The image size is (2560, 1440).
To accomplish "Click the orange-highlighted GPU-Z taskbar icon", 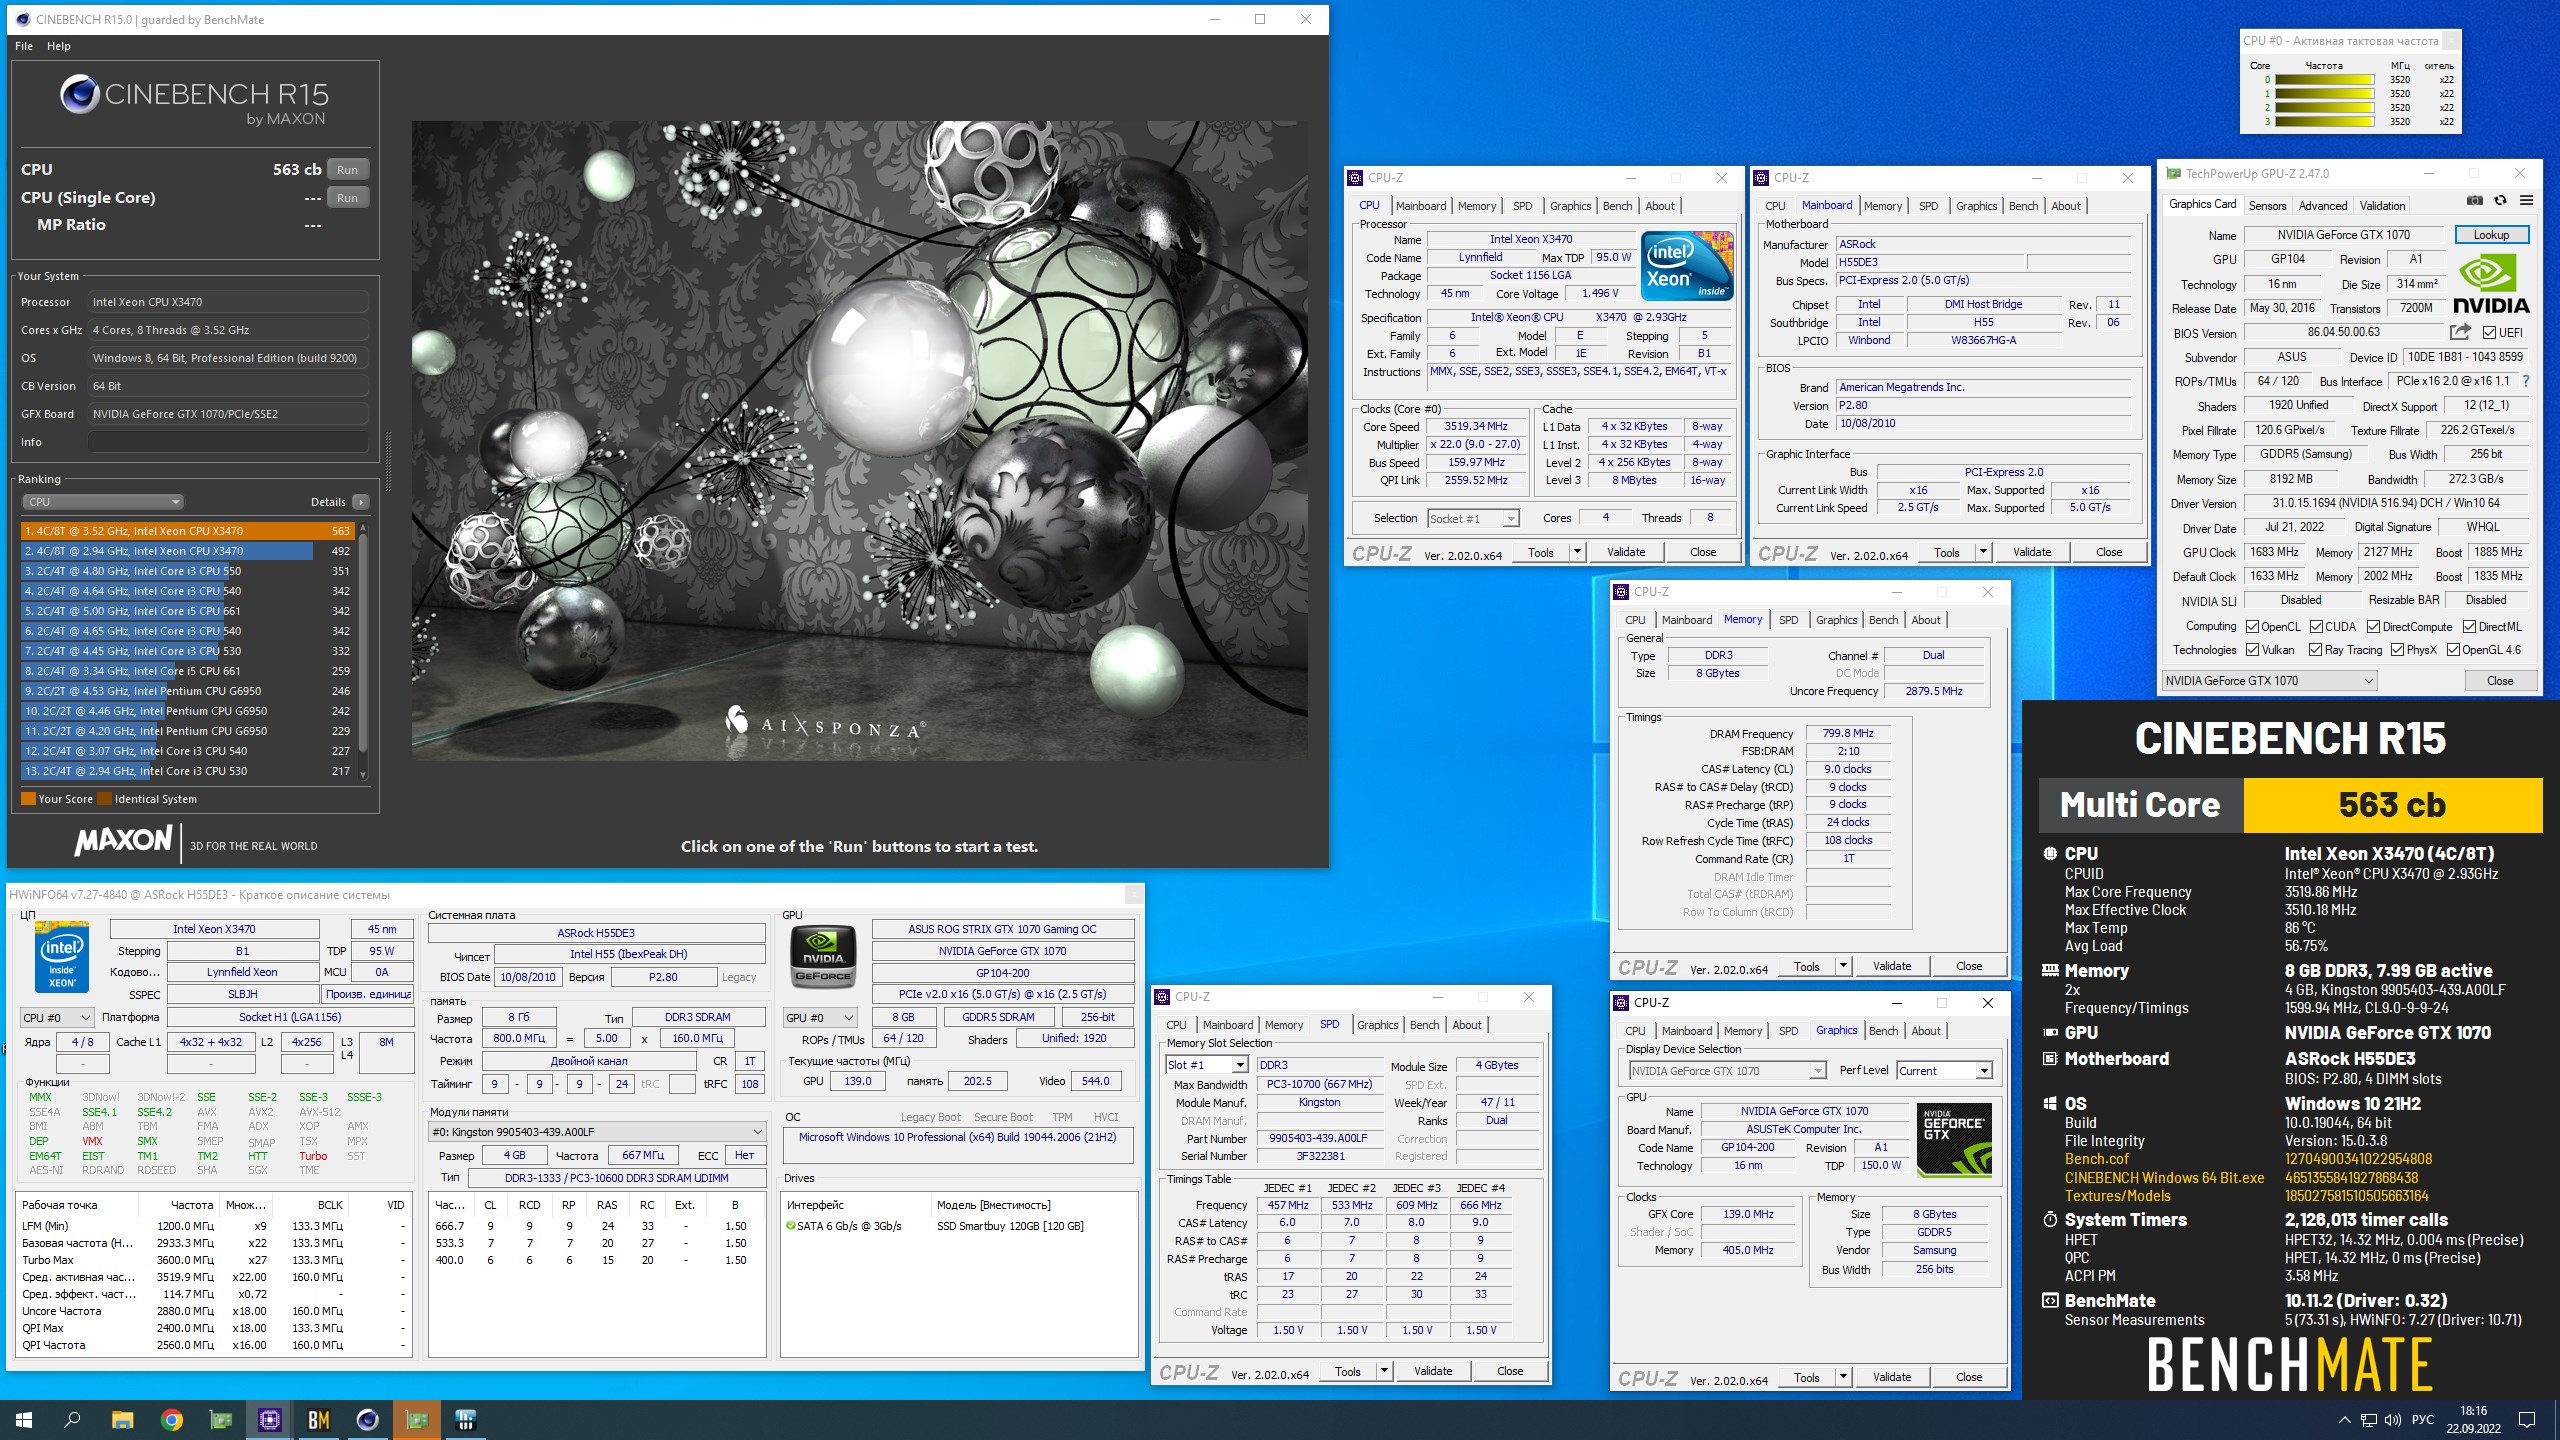I will [x=416, y=1419].
